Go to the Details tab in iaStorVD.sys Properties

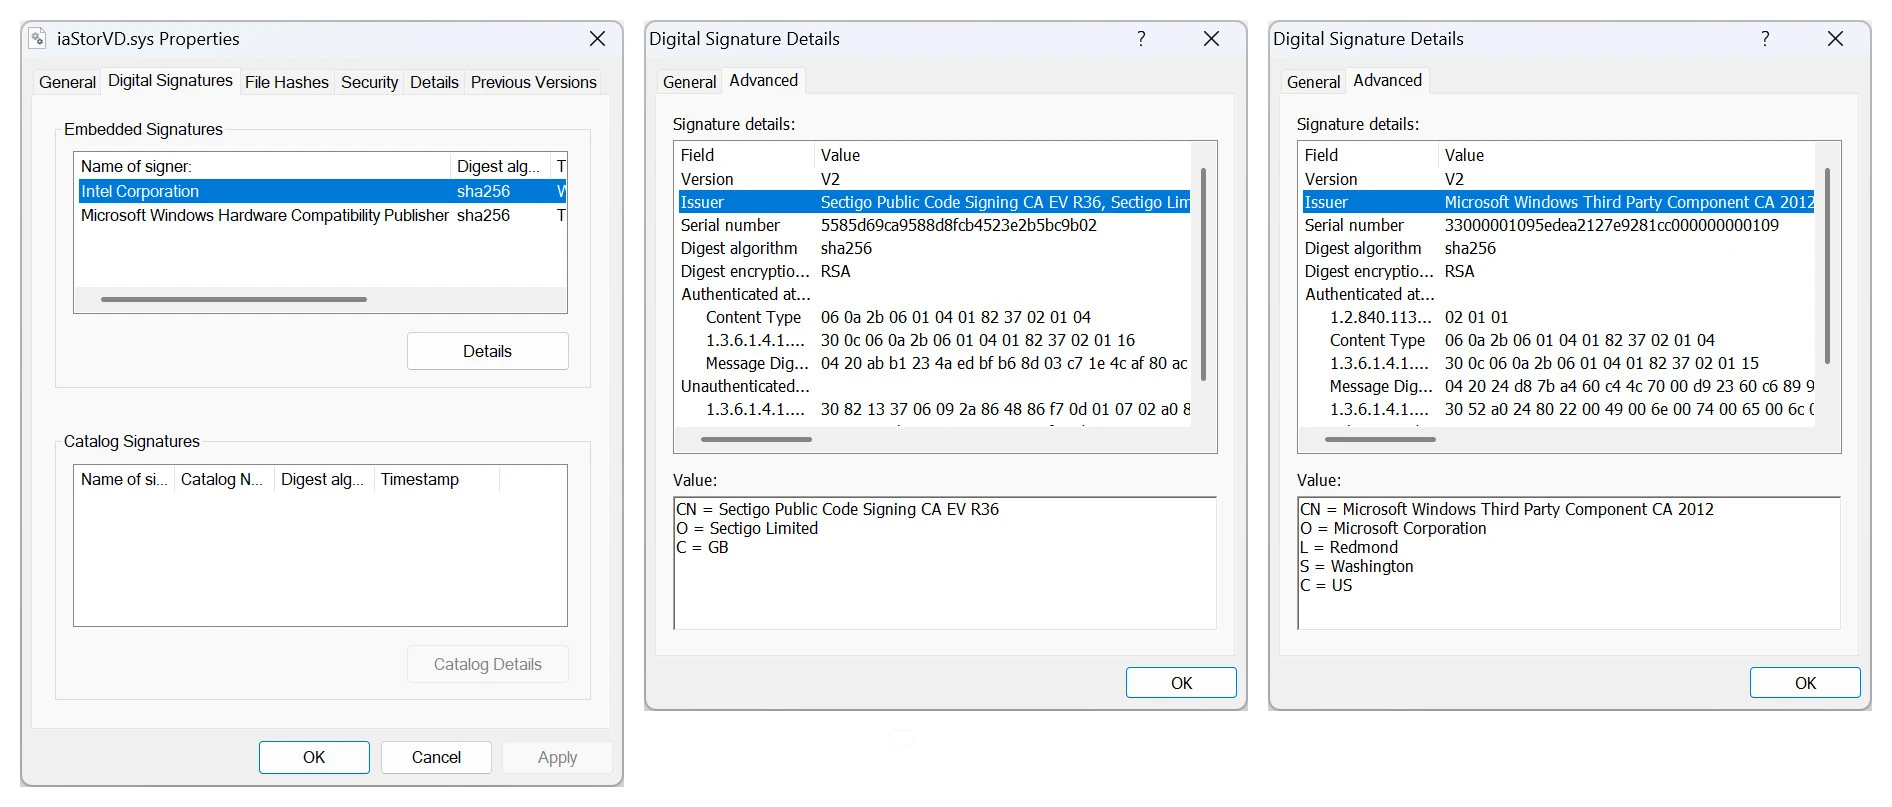pyautogui.click(x=434, y=82)
